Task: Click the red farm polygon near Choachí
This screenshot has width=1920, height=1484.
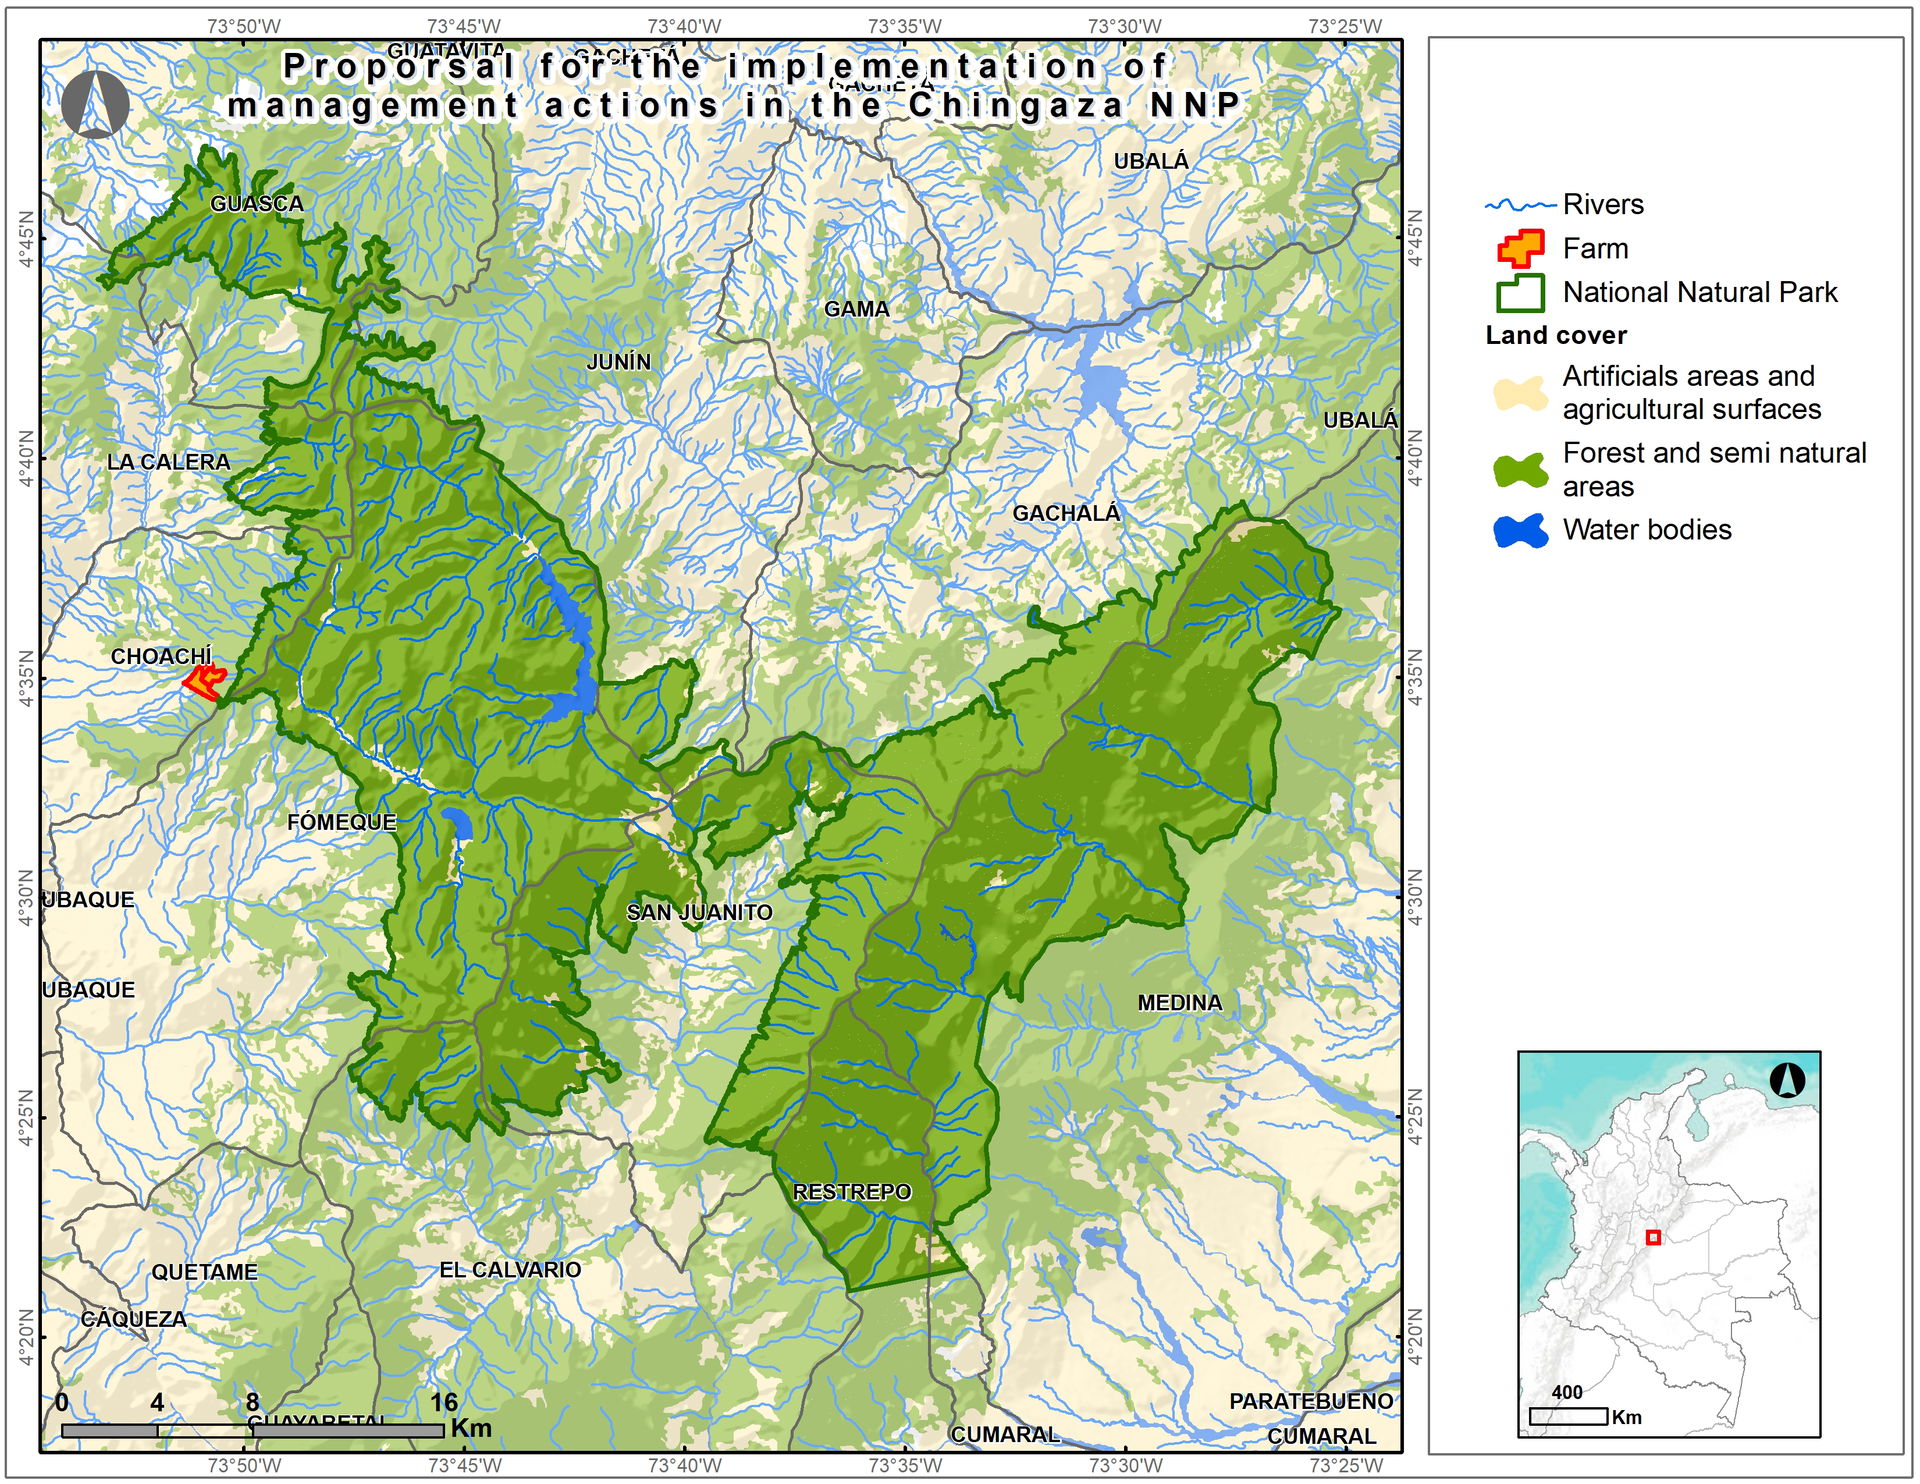Action: pos(205,682)
